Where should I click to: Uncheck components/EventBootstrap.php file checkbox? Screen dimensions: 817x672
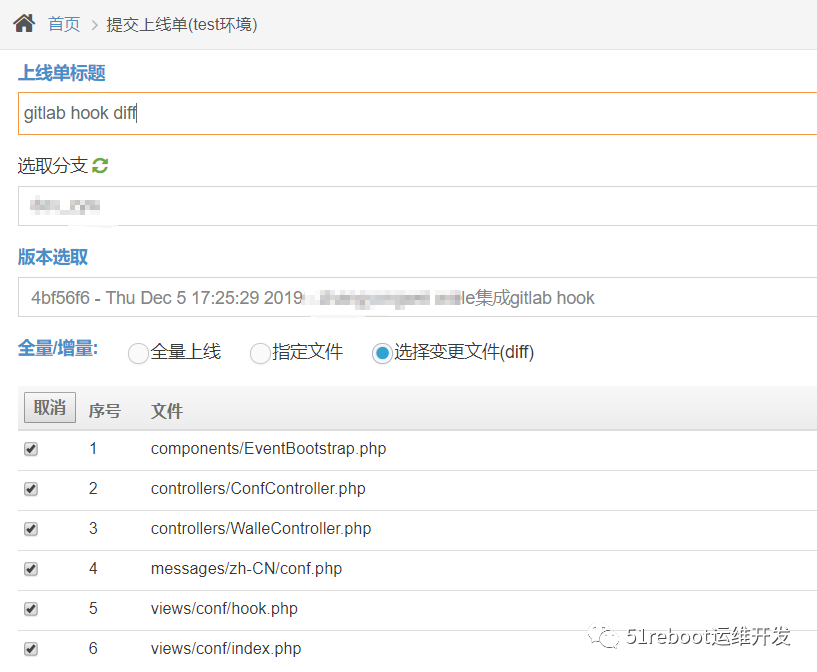(30, 449)
